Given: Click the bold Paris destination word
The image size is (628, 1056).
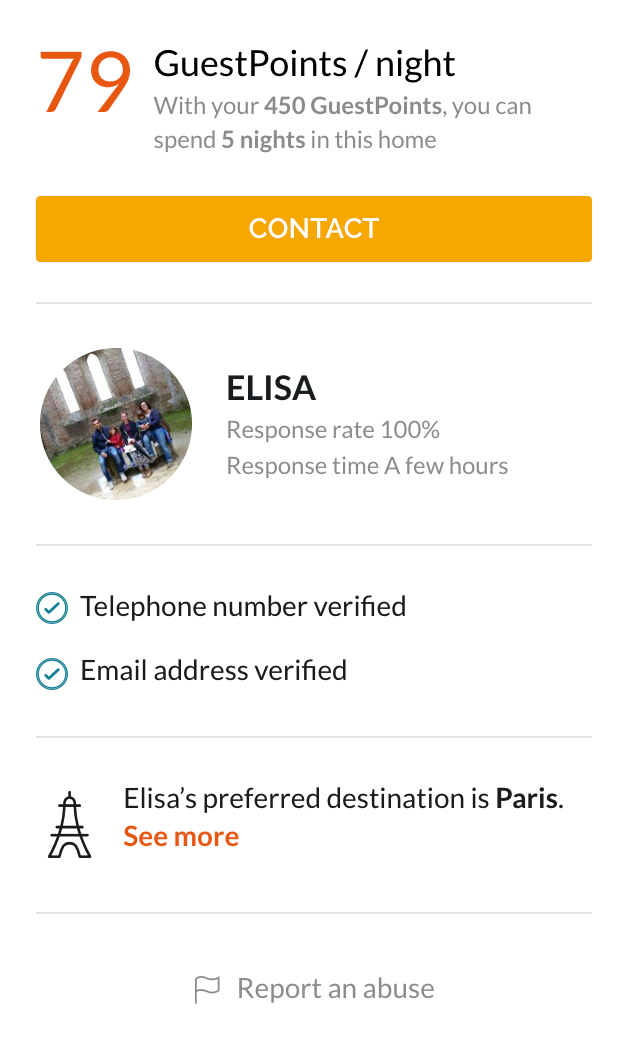Looking at the screenshot, I should click(526, 799).
